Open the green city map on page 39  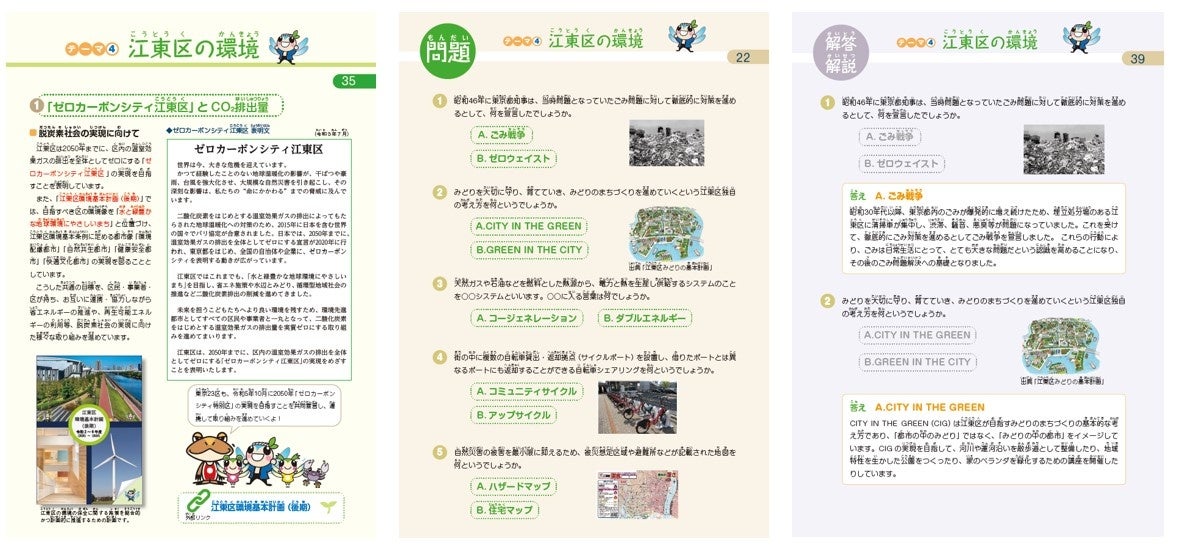pos(1061,346)
